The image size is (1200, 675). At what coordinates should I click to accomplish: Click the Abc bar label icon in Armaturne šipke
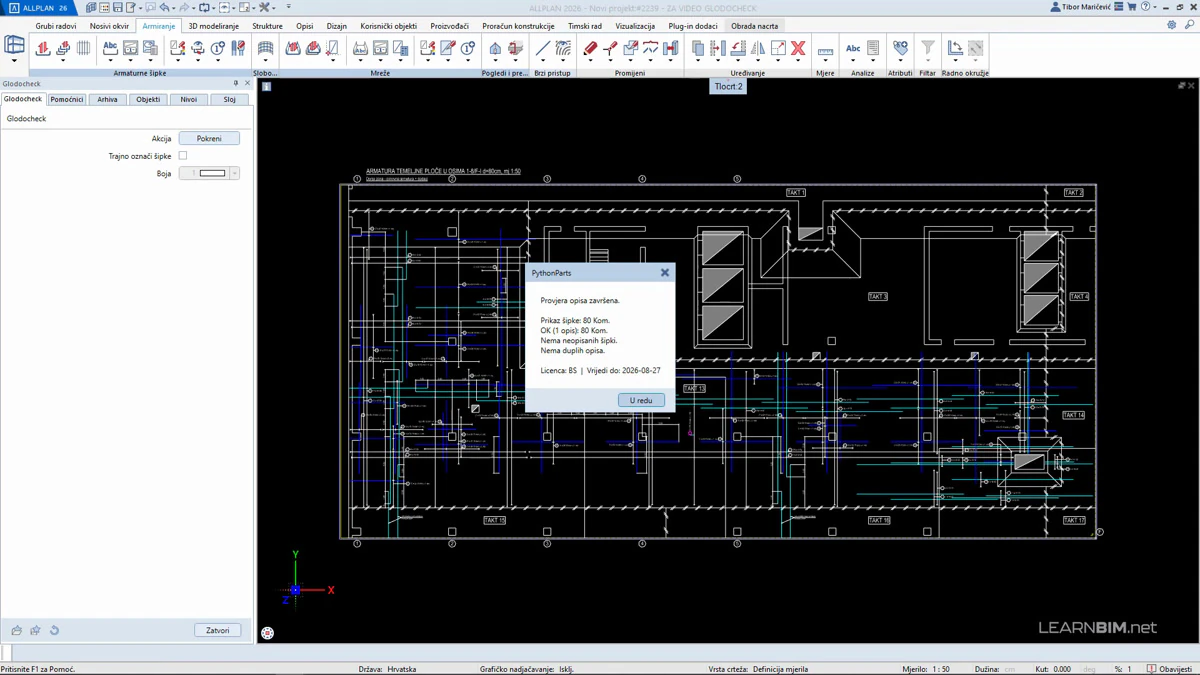[110, 47]
